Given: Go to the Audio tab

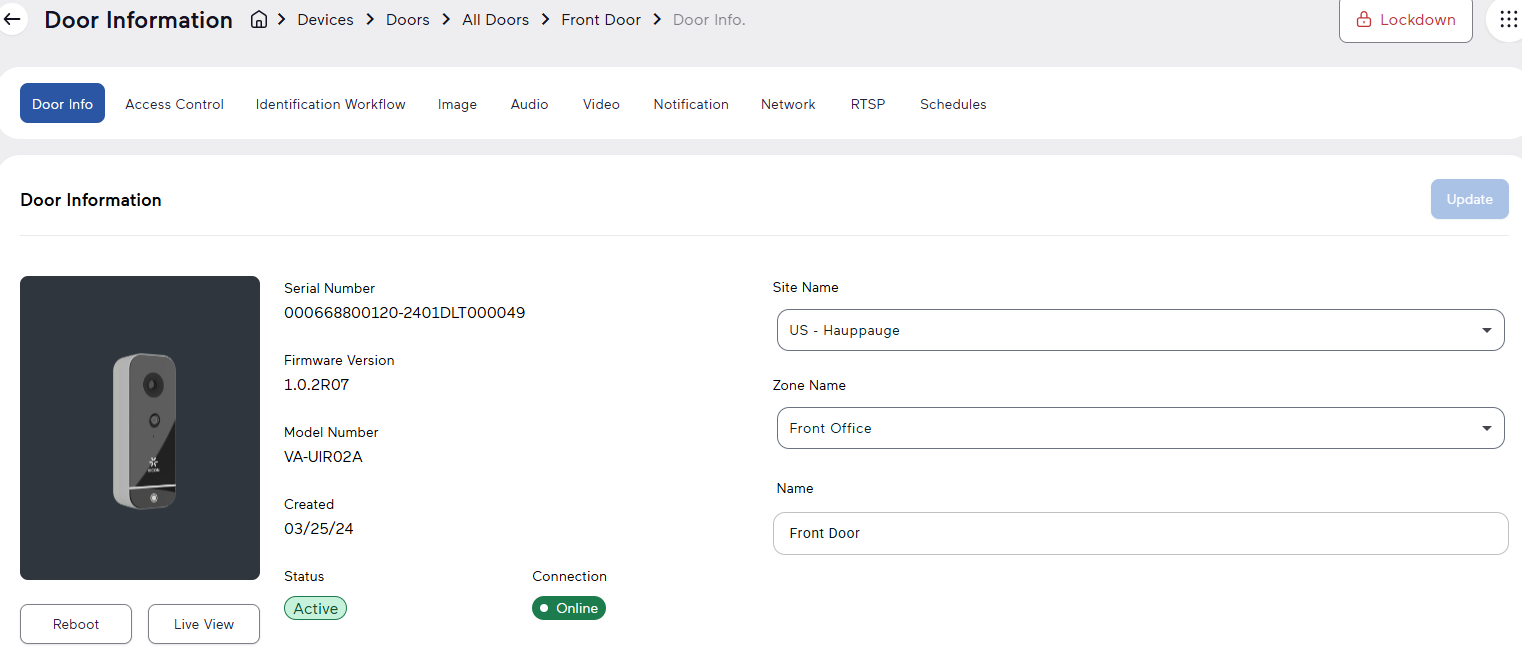Looking at the screenshot, I should tap(529, 104).
